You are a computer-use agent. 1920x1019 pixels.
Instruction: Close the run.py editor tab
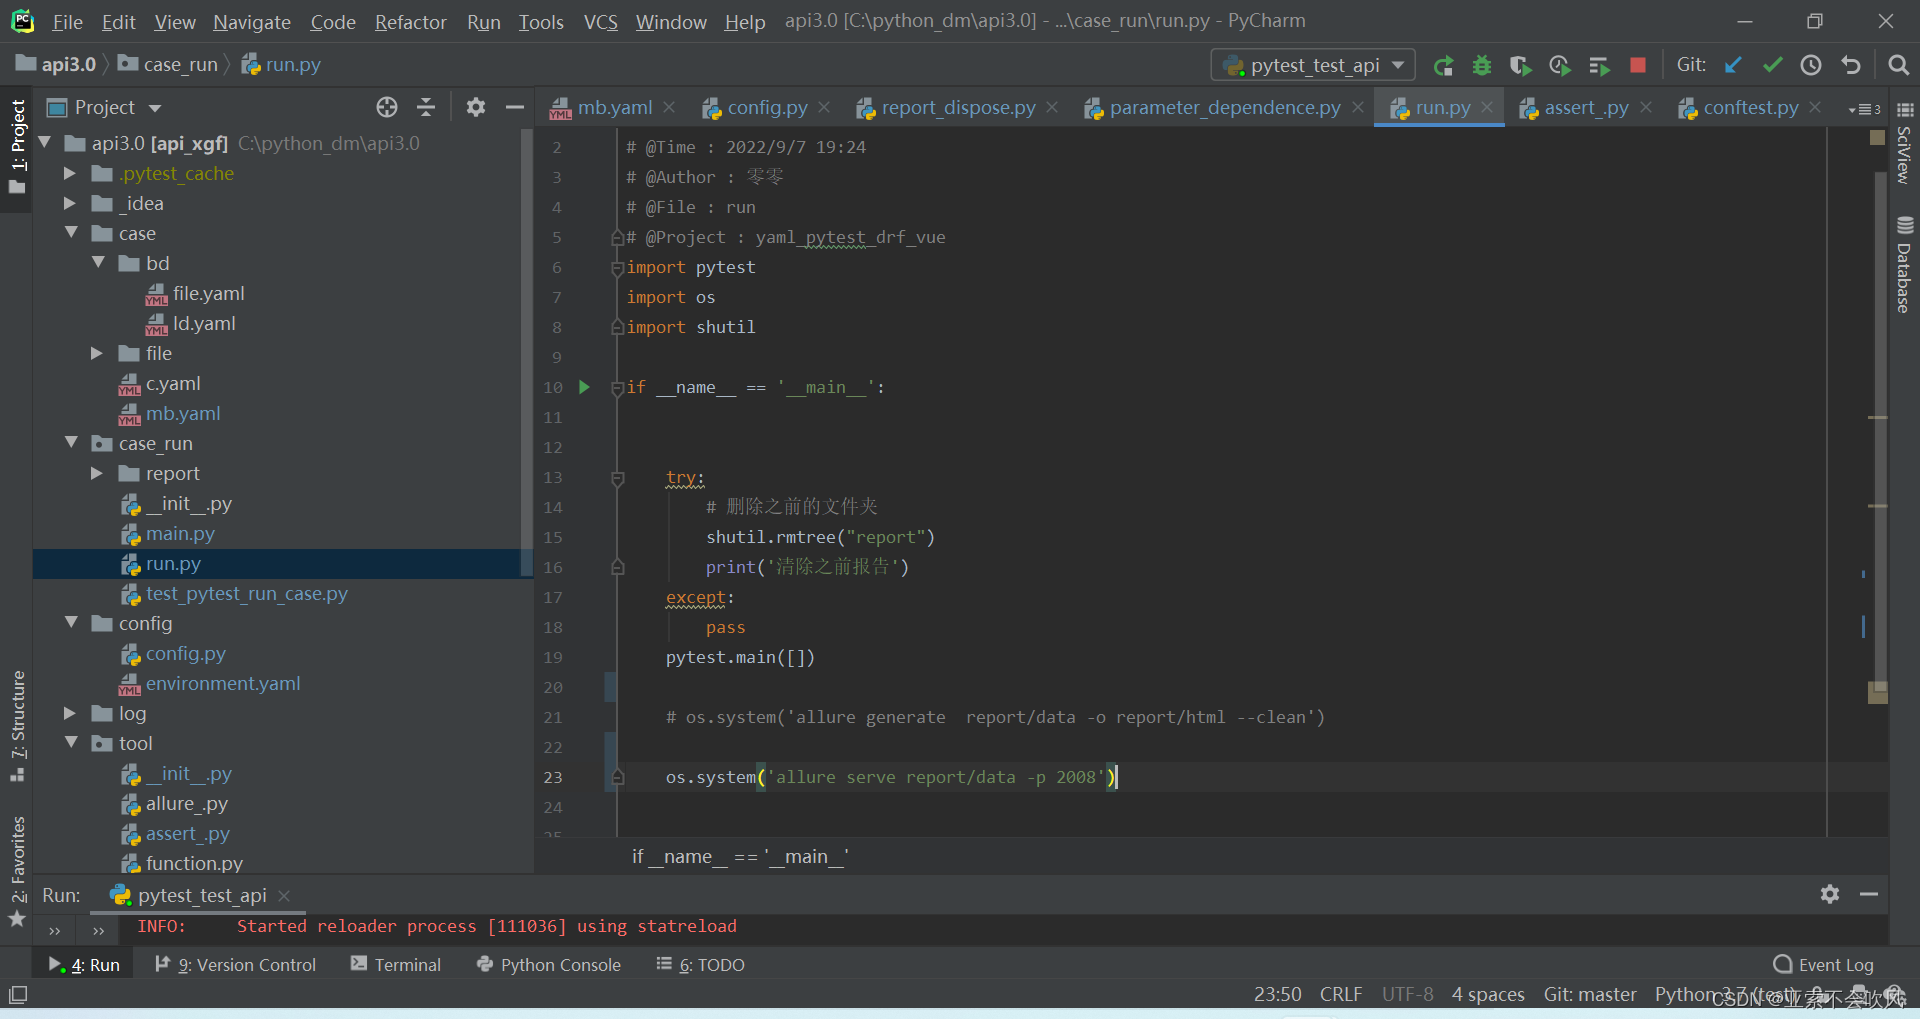click(x=1487, y=107)
